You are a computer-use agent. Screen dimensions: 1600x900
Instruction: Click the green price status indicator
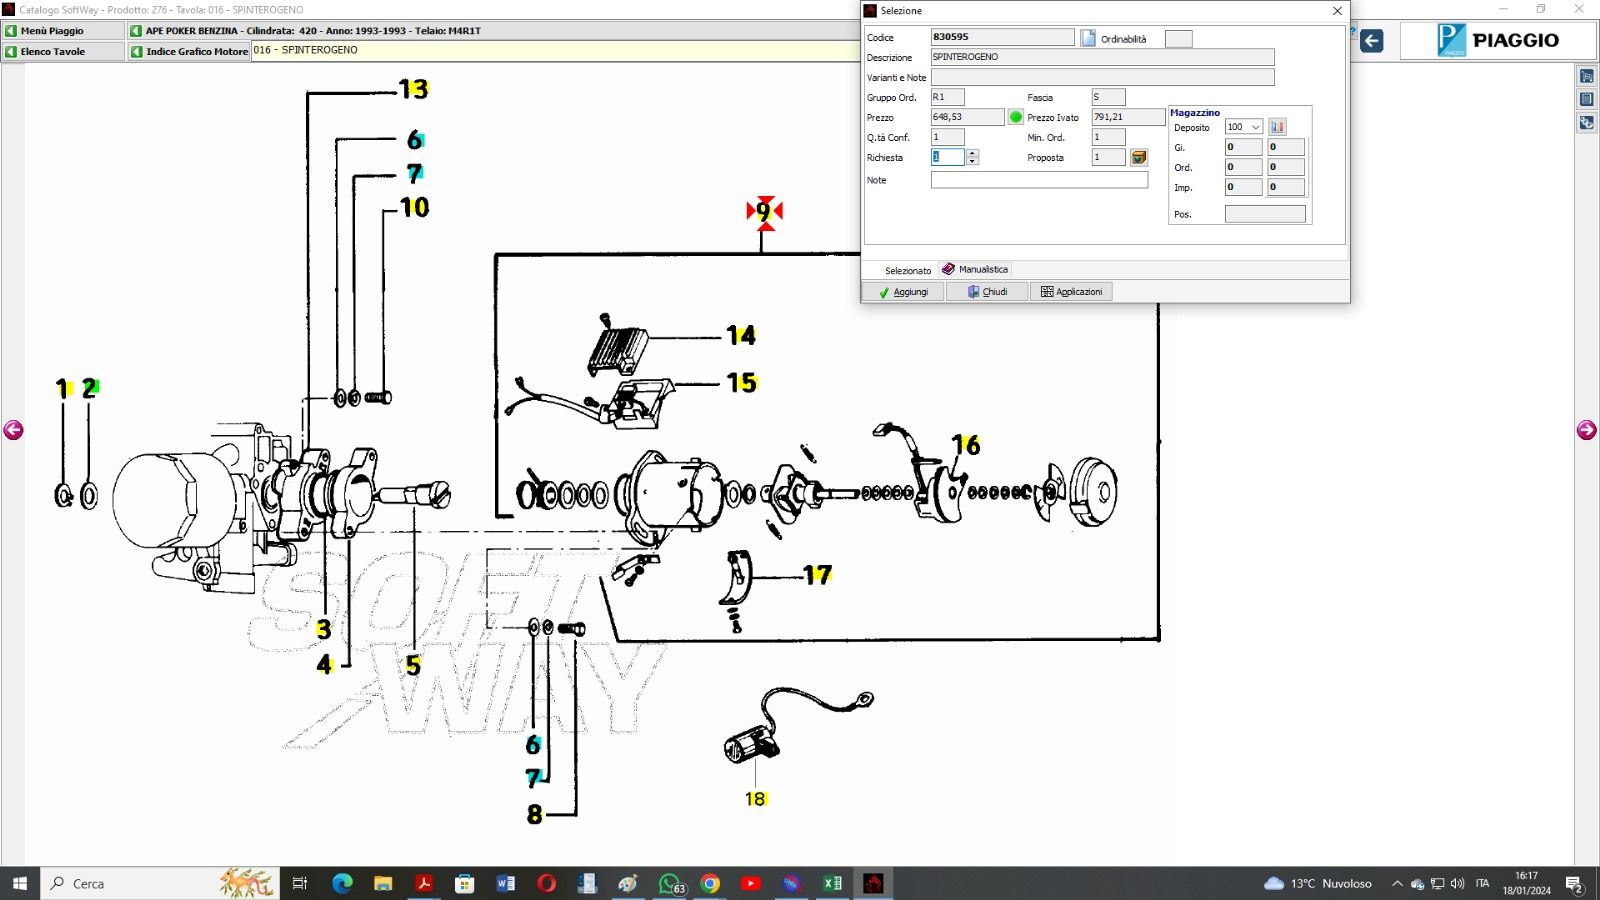1016,117
